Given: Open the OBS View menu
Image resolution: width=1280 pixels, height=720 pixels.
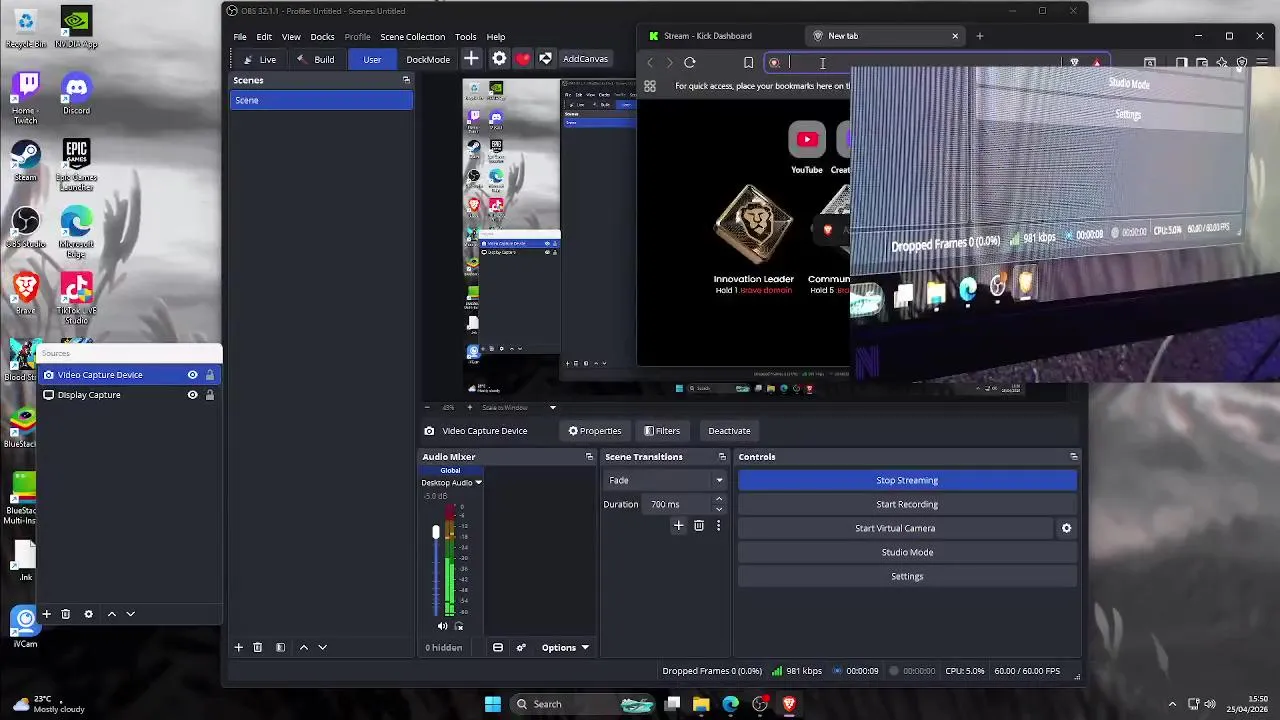Looking at the screenshot, I should (x=291, y=37).
